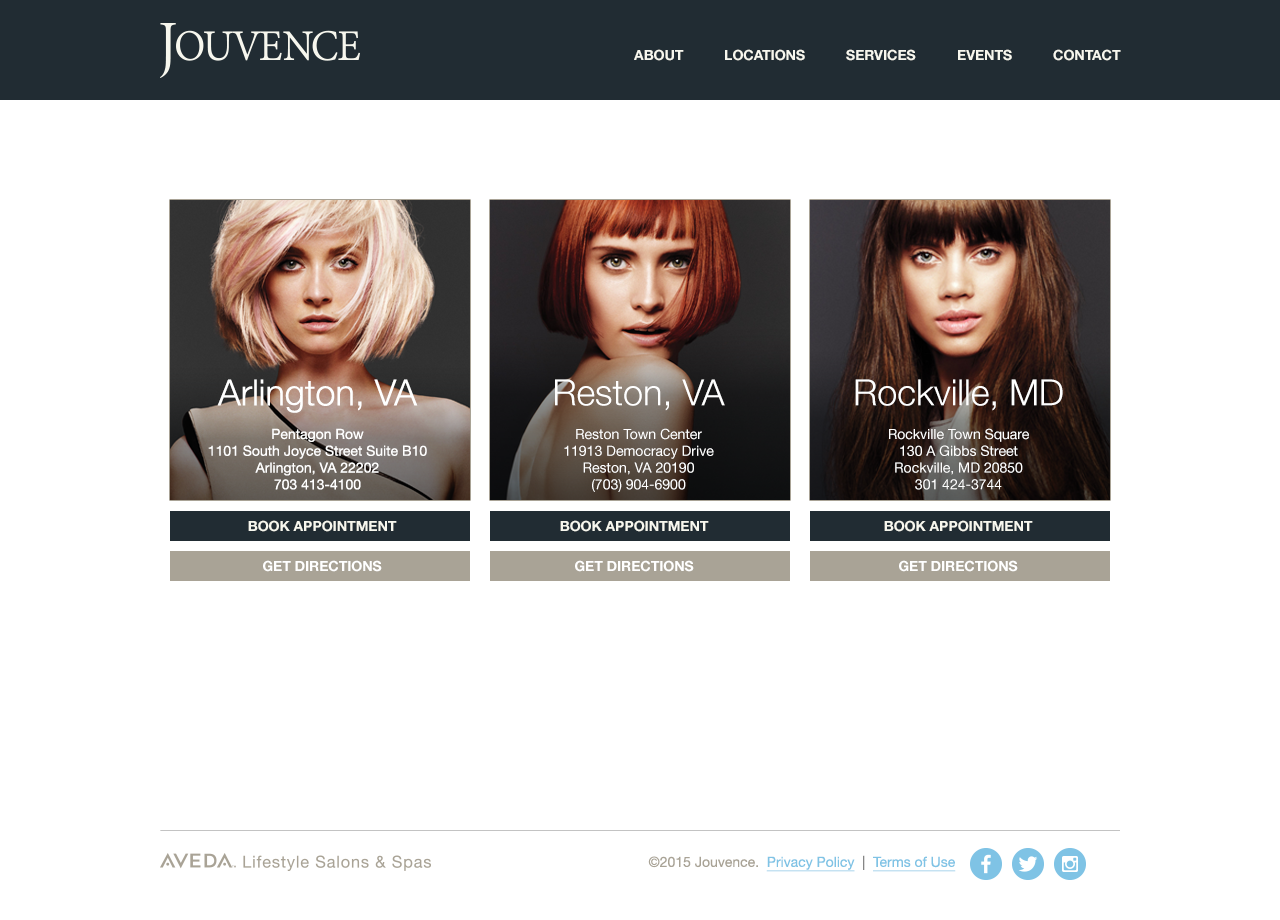The width and height of the screenshot is (1280, 920).
Task: Click the Reston, VA heading
Action: 638,393
